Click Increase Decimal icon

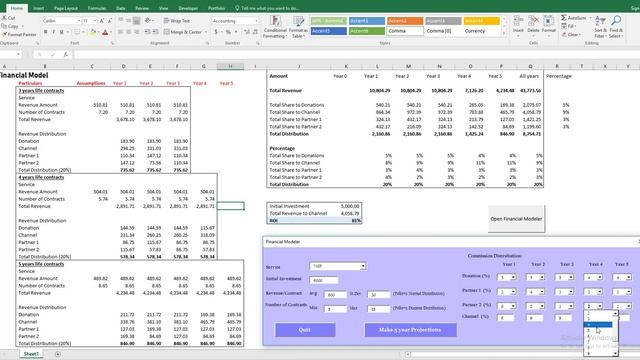coord(247,32)
